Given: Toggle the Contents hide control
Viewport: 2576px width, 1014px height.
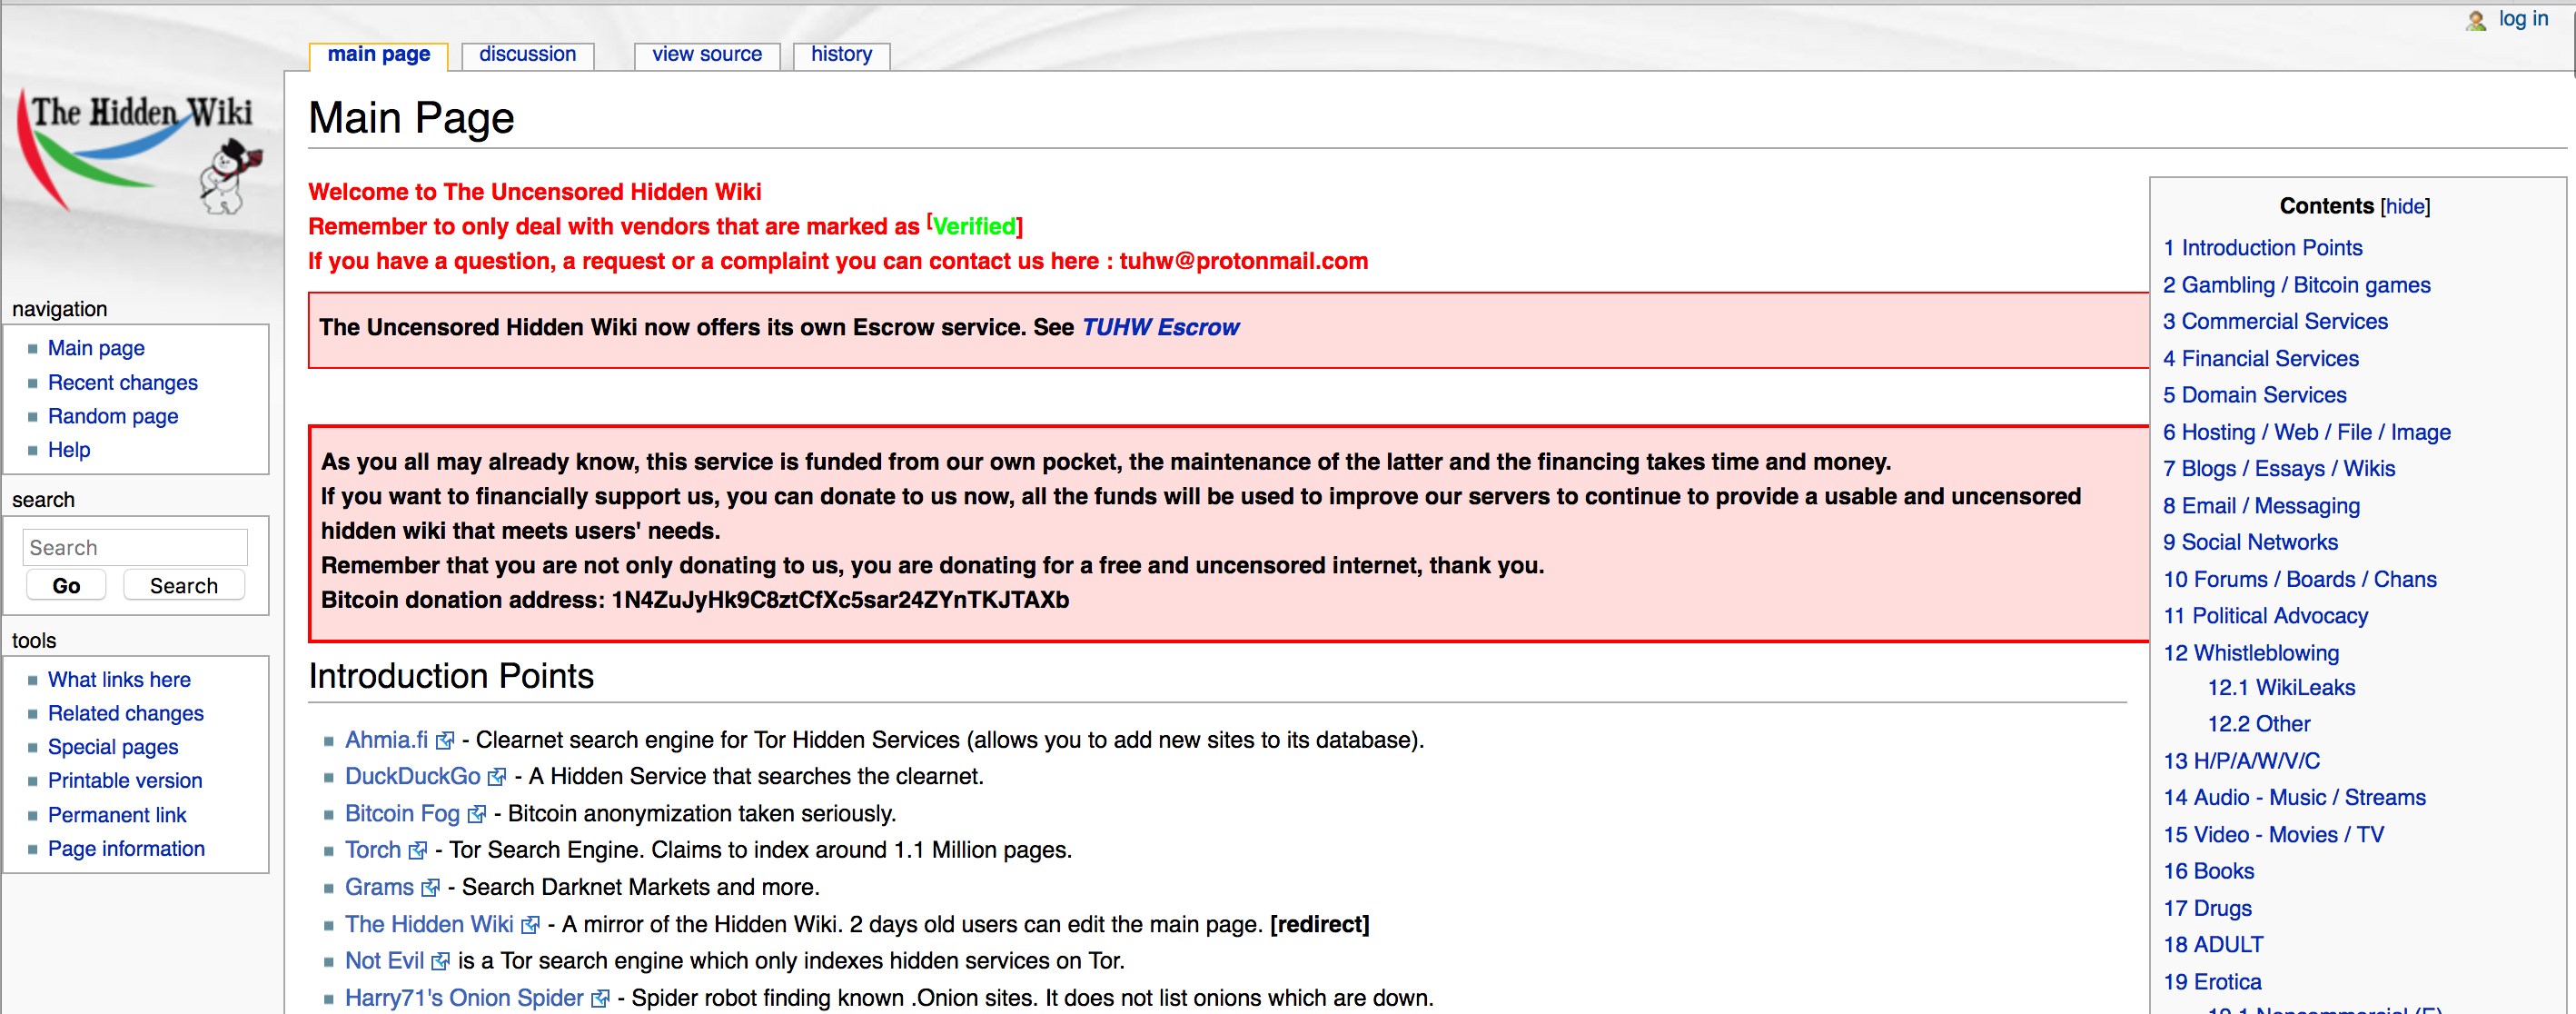Looking at the screenshot, I should point(2403,207).
